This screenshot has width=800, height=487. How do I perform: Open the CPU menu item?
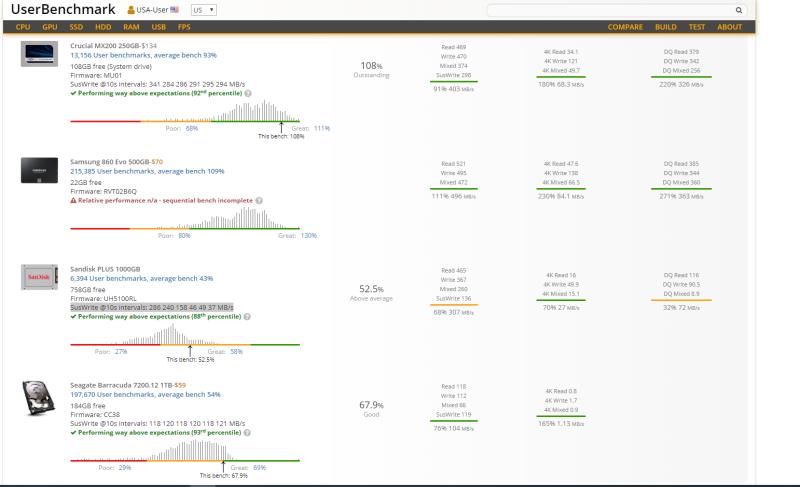pos(23,27)
